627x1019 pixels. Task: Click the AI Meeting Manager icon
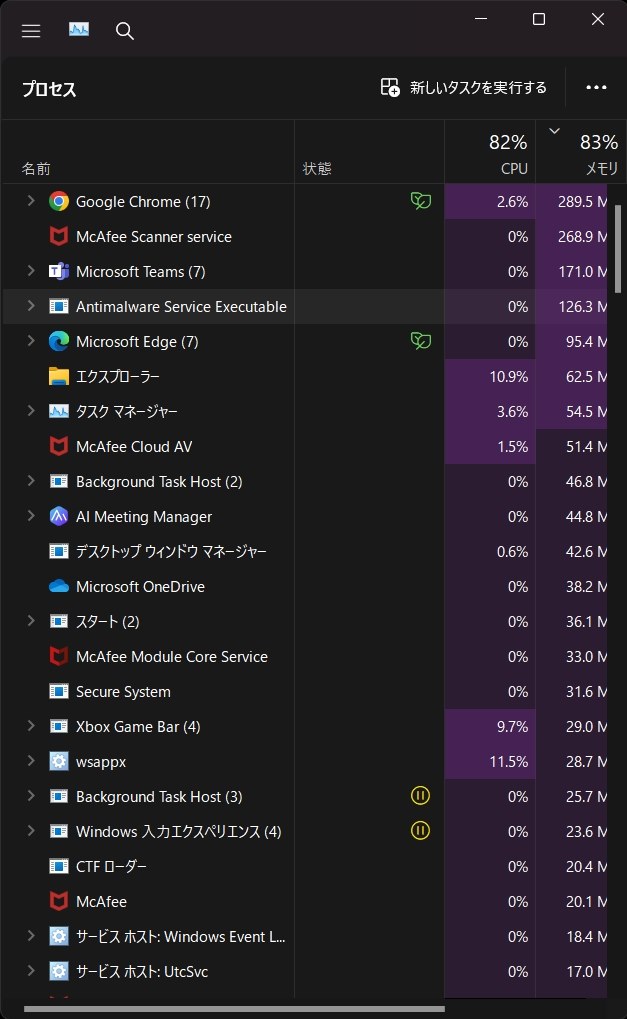pyautogui.click(x=59, y=517)
